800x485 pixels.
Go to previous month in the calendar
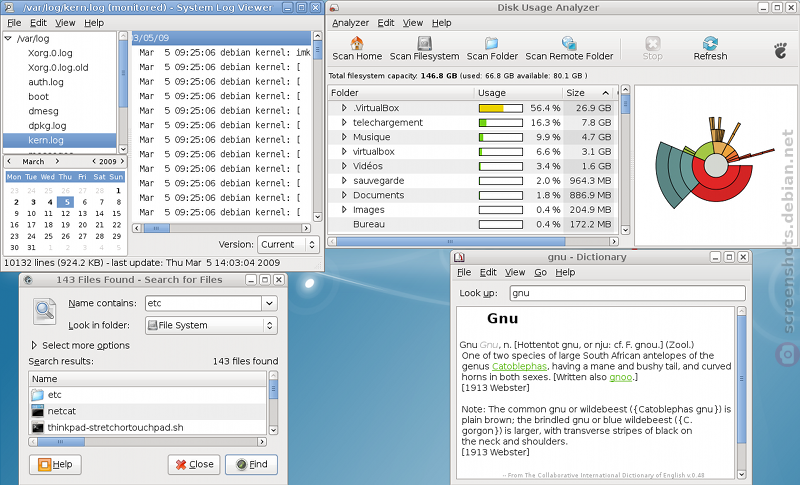[x=9, y=161]
